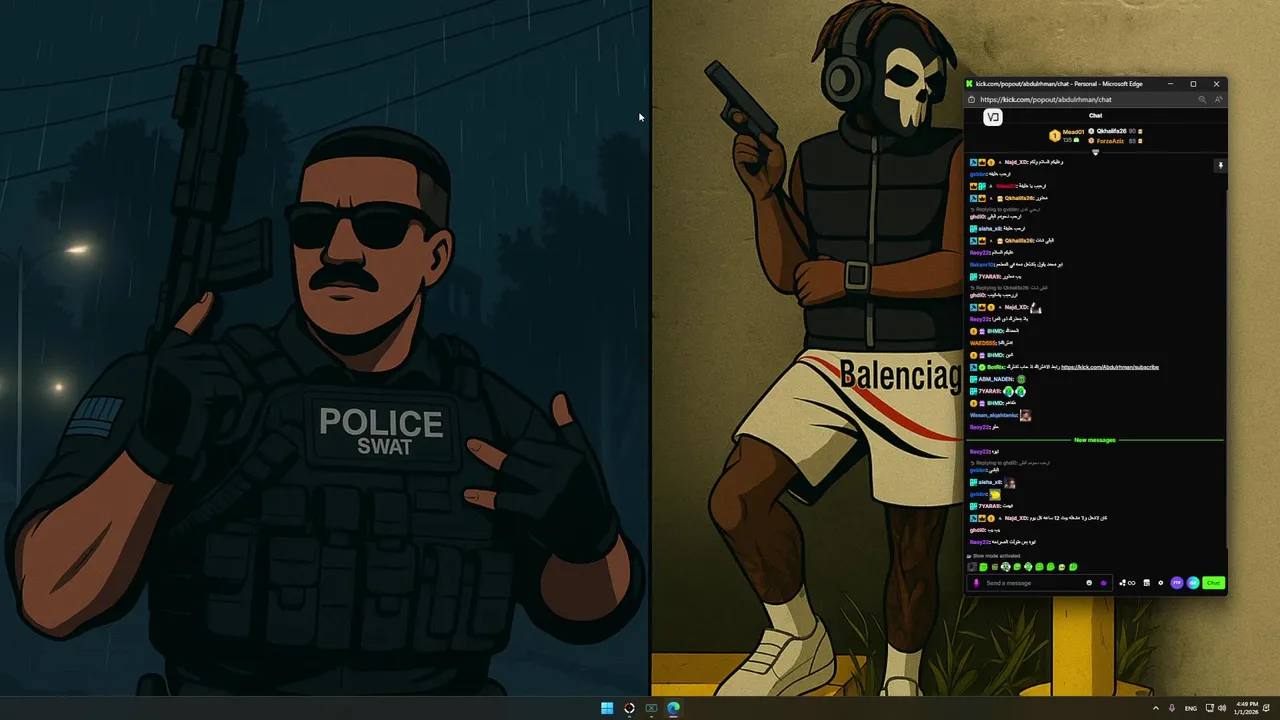Select the first quick emote in the emote row

972,567
